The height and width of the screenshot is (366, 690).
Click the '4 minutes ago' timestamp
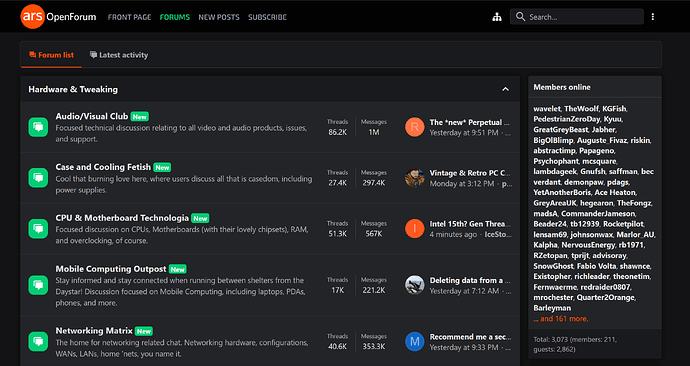[453, 234]
